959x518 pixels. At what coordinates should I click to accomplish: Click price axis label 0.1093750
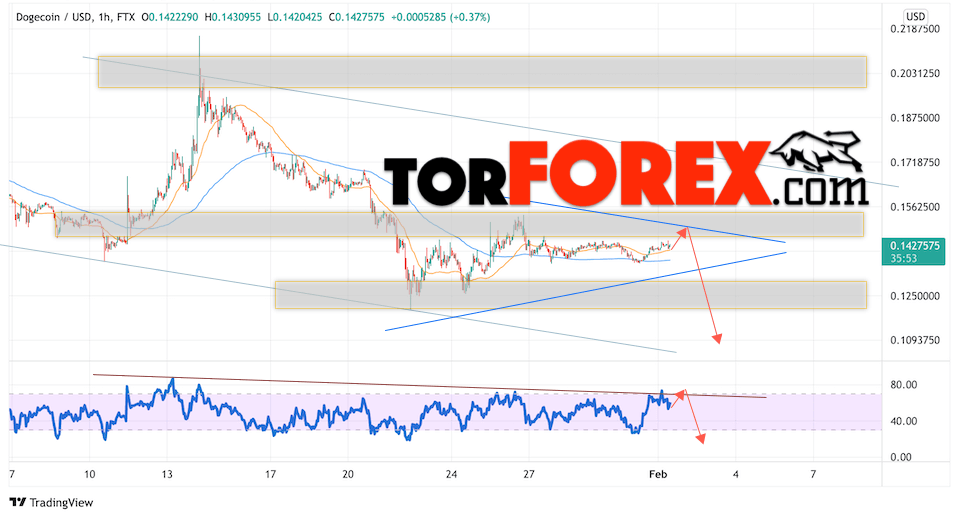tap(915, 340)
